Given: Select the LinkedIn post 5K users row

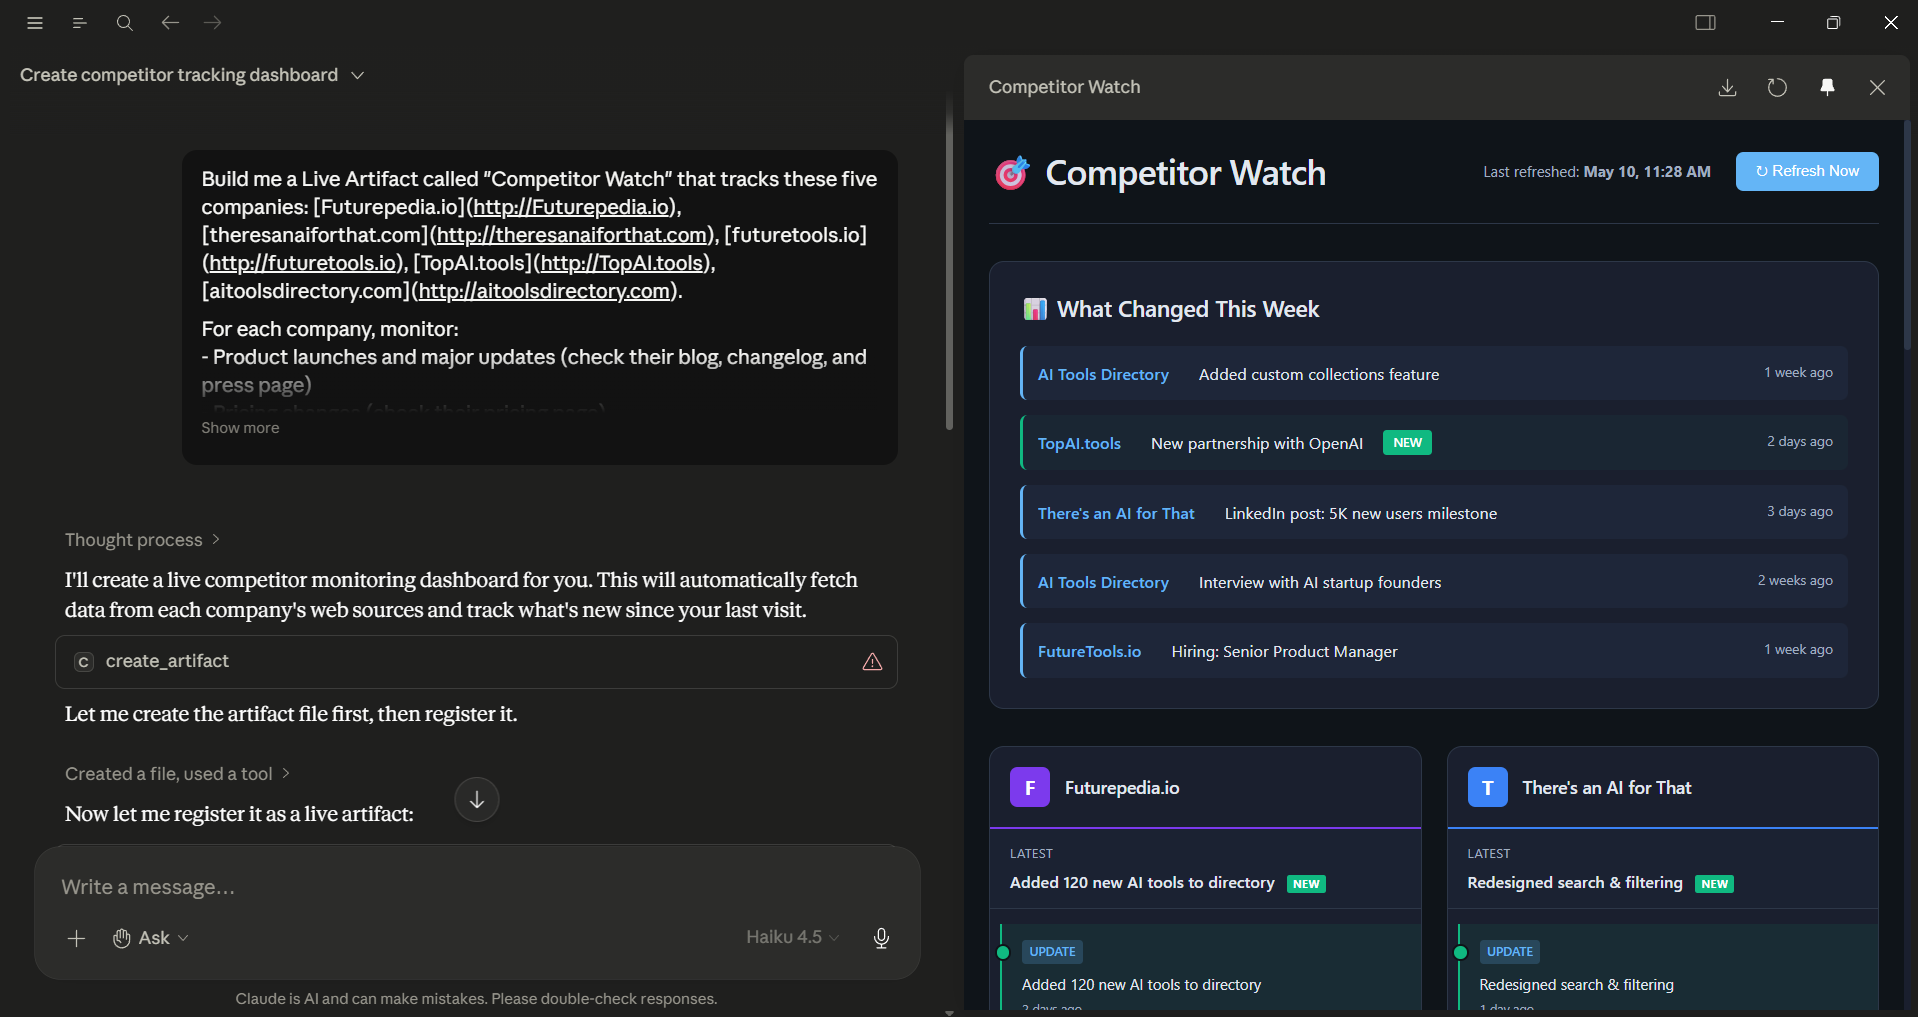Looking at the screenshot, I should 1433,513.
